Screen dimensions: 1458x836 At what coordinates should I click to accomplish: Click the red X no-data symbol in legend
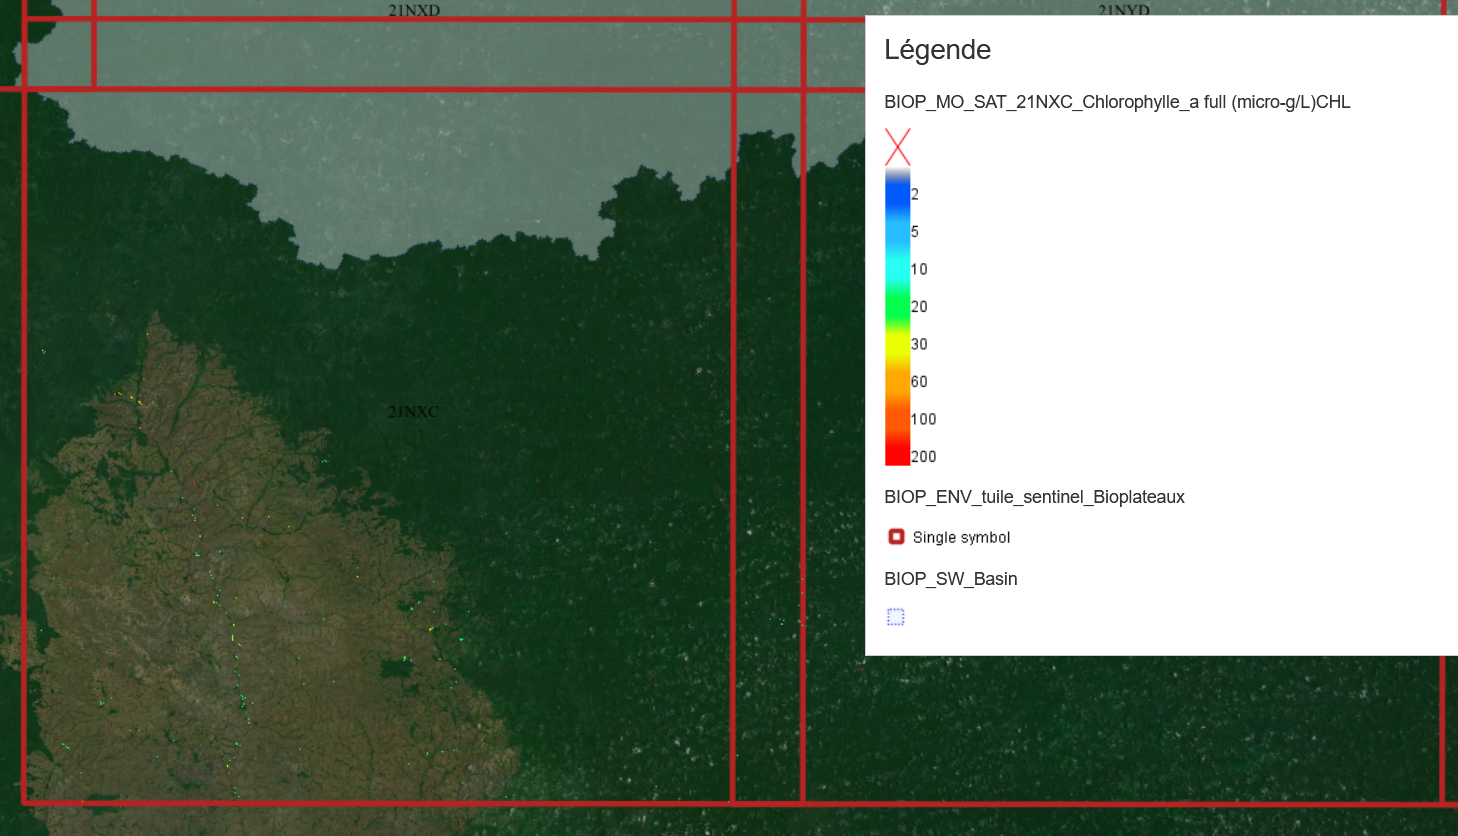coord(897,147)
